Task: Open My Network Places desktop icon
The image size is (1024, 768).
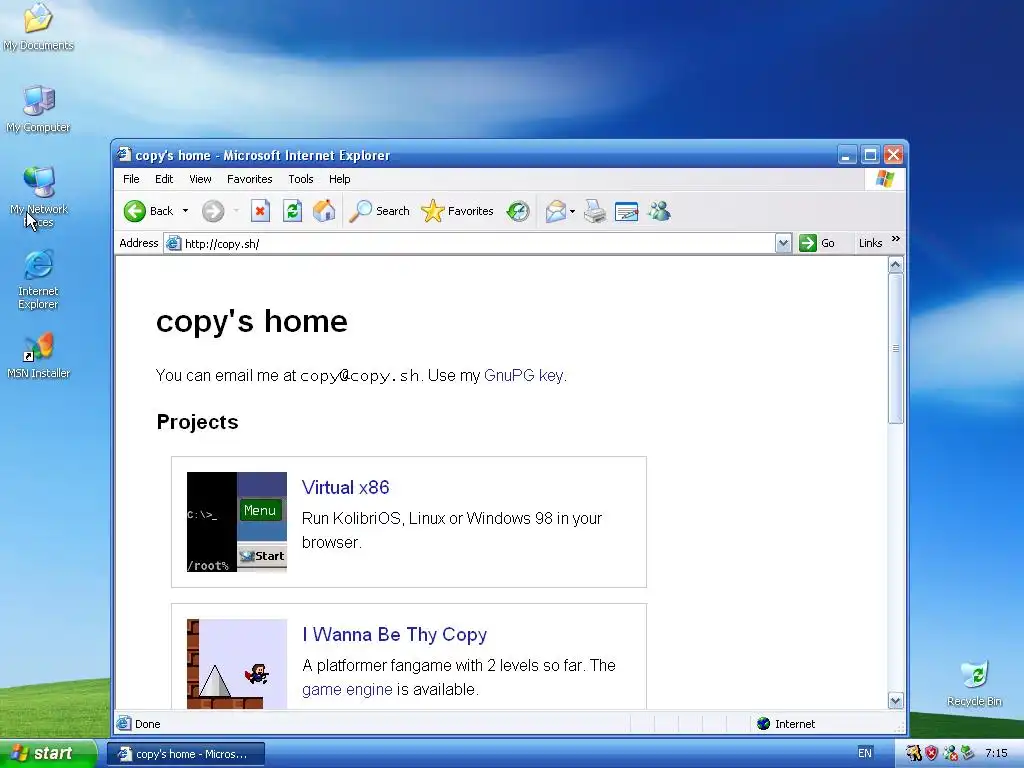Action: tap(39, 197)
